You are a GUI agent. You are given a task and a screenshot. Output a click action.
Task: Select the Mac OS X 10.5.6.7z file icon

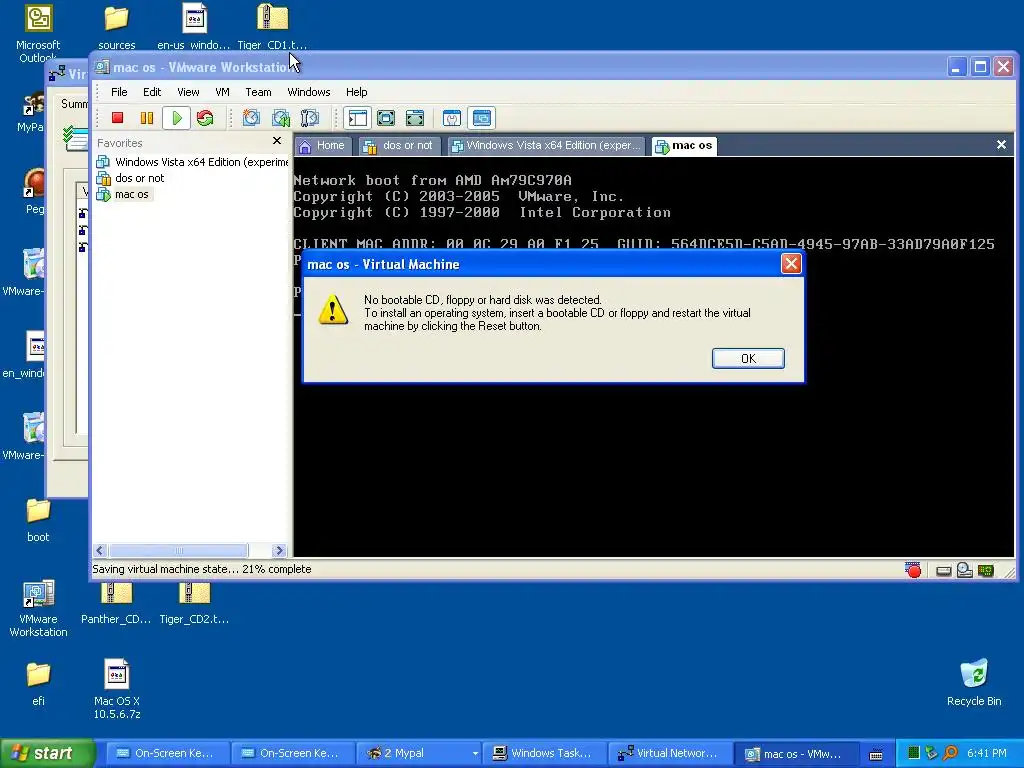(116, 689)
